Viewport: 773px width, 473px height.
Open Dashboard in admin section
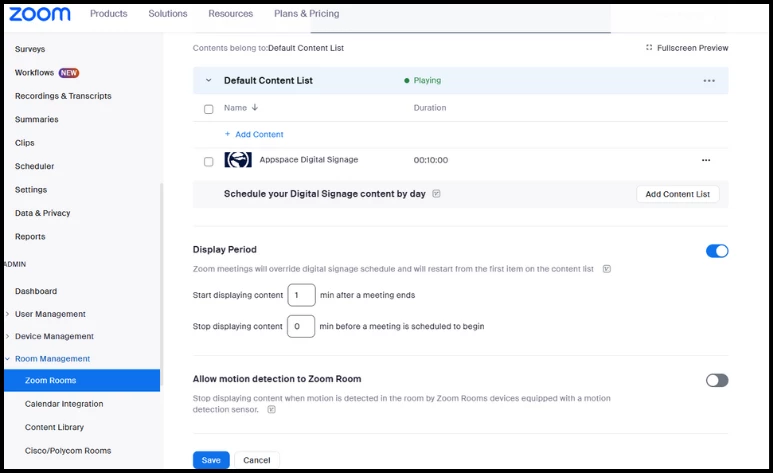click(x=36, y=291)
